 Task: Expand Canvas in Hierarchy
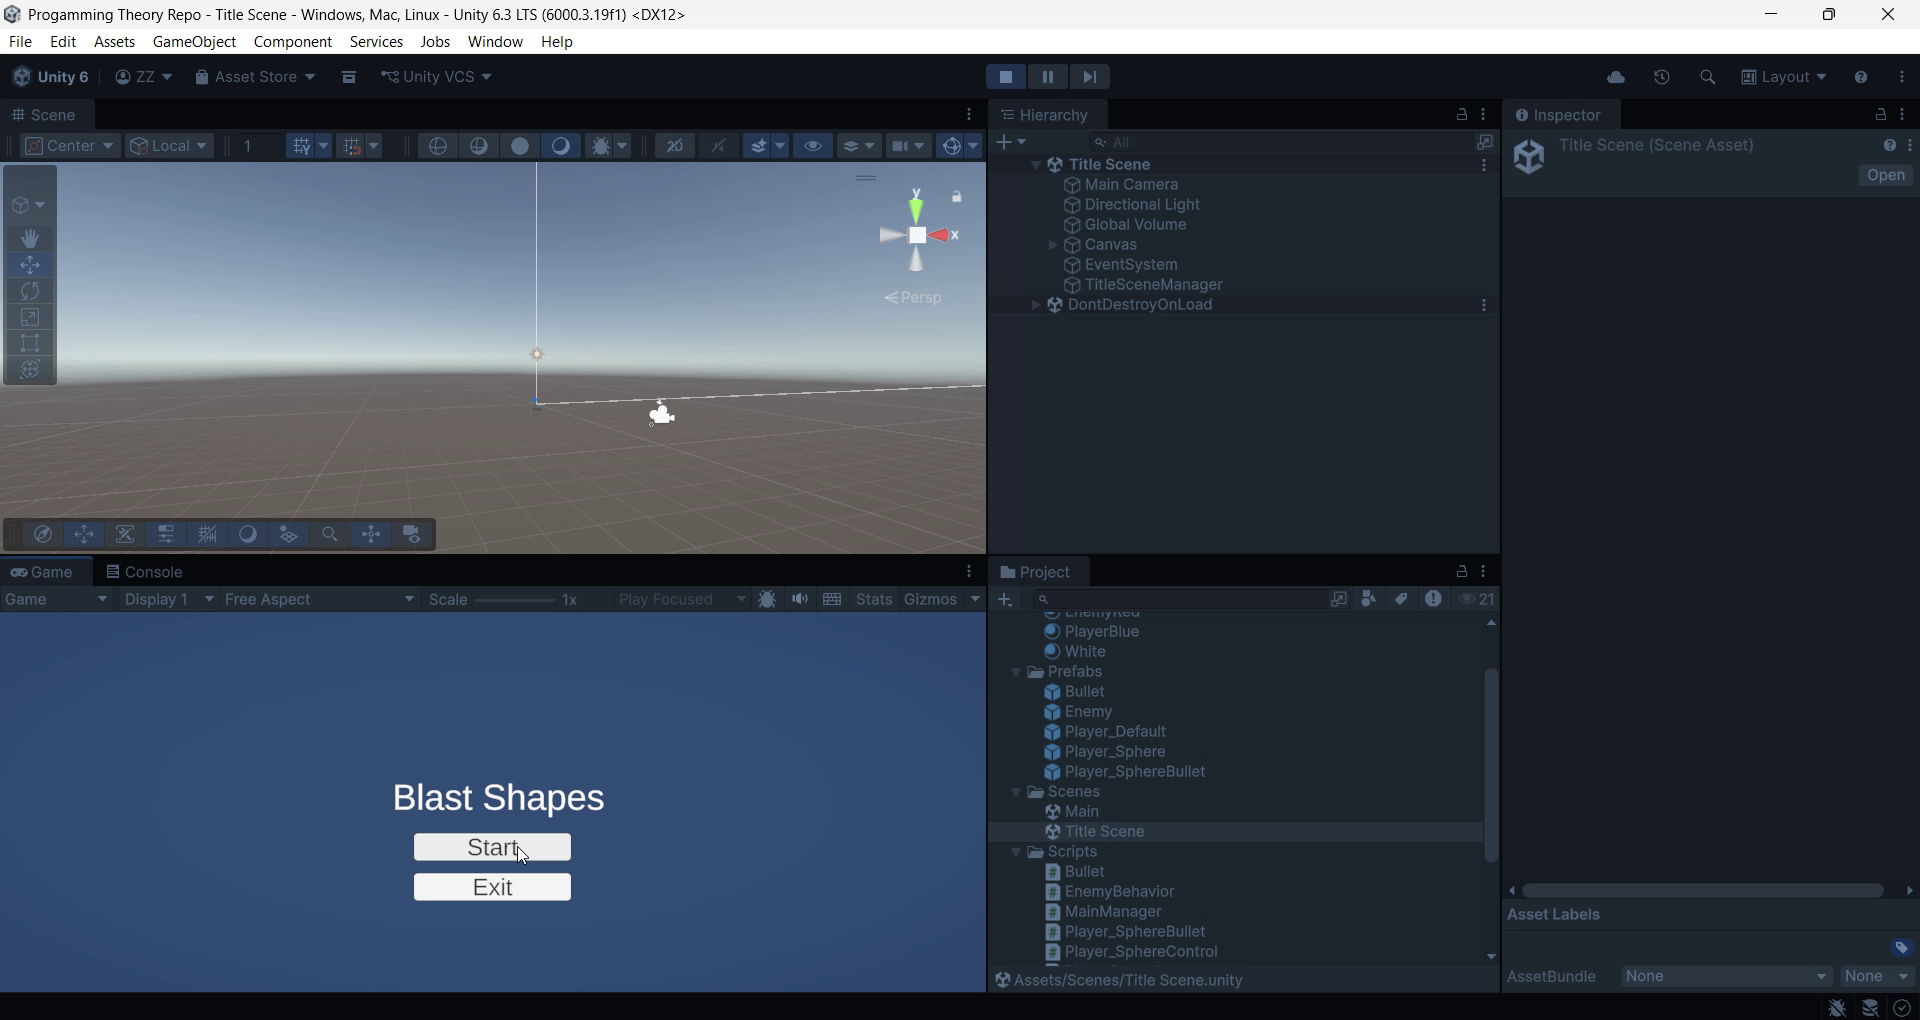1053,245
